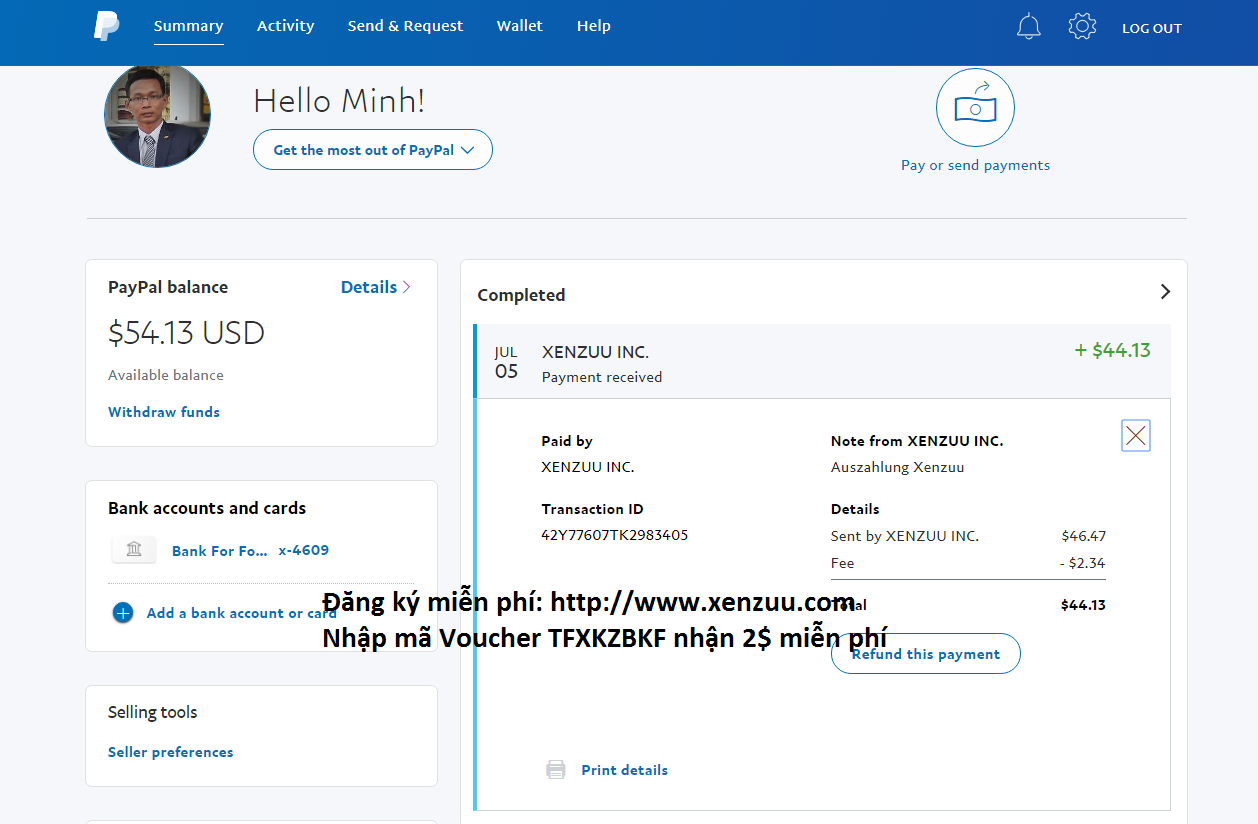
Task: Open account settings gear icon
Action: (x=1082, y=27)
